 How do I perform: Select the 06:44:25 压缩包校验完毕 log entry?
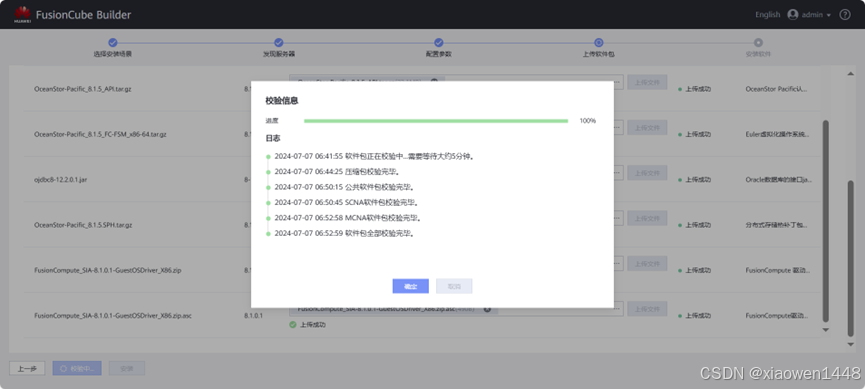tap(337, 172)
